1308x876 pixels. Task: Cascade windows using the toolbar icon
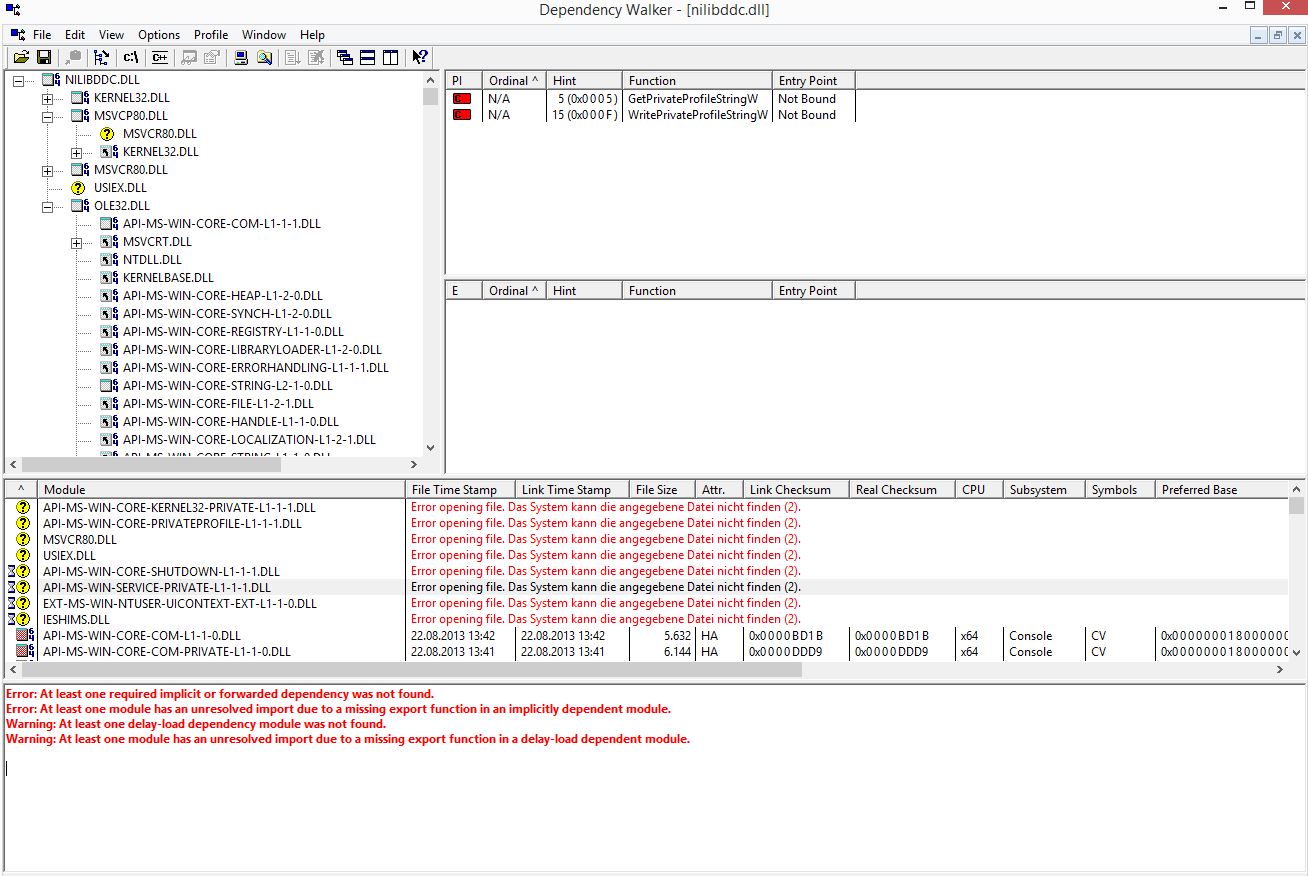[x=345, y=58]
